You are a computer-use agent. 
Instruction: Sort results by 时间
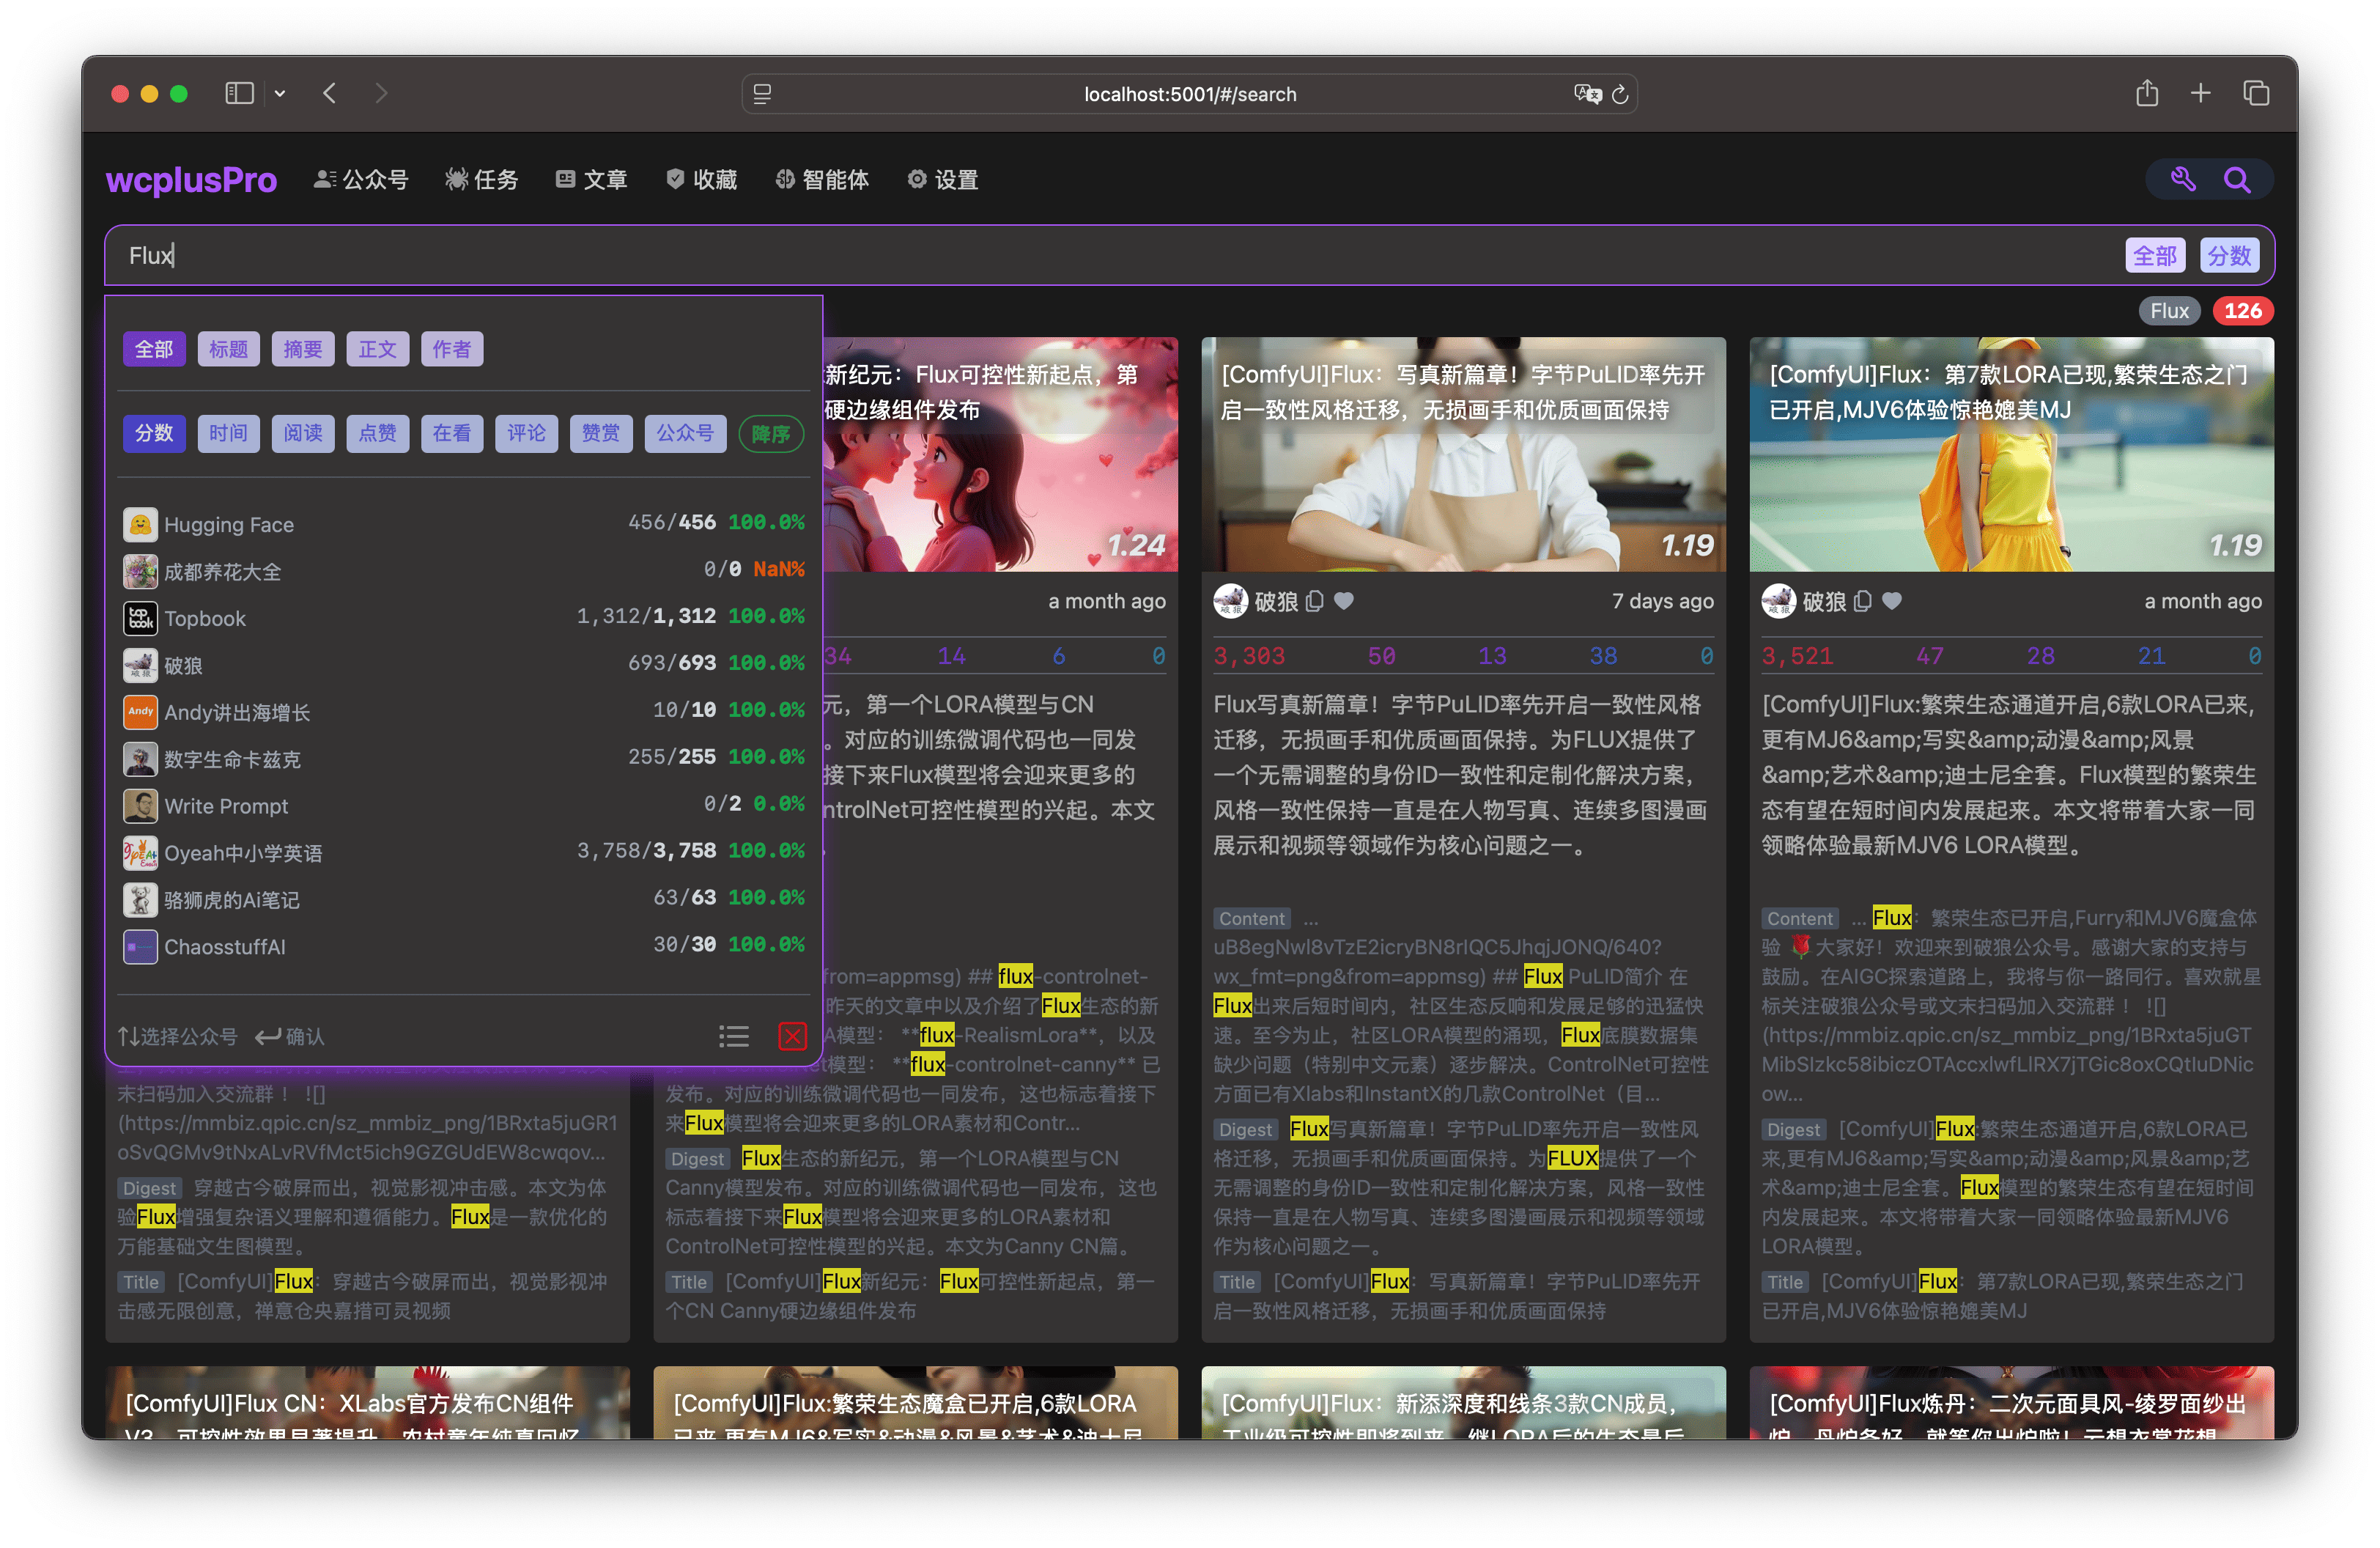point(228,433)
